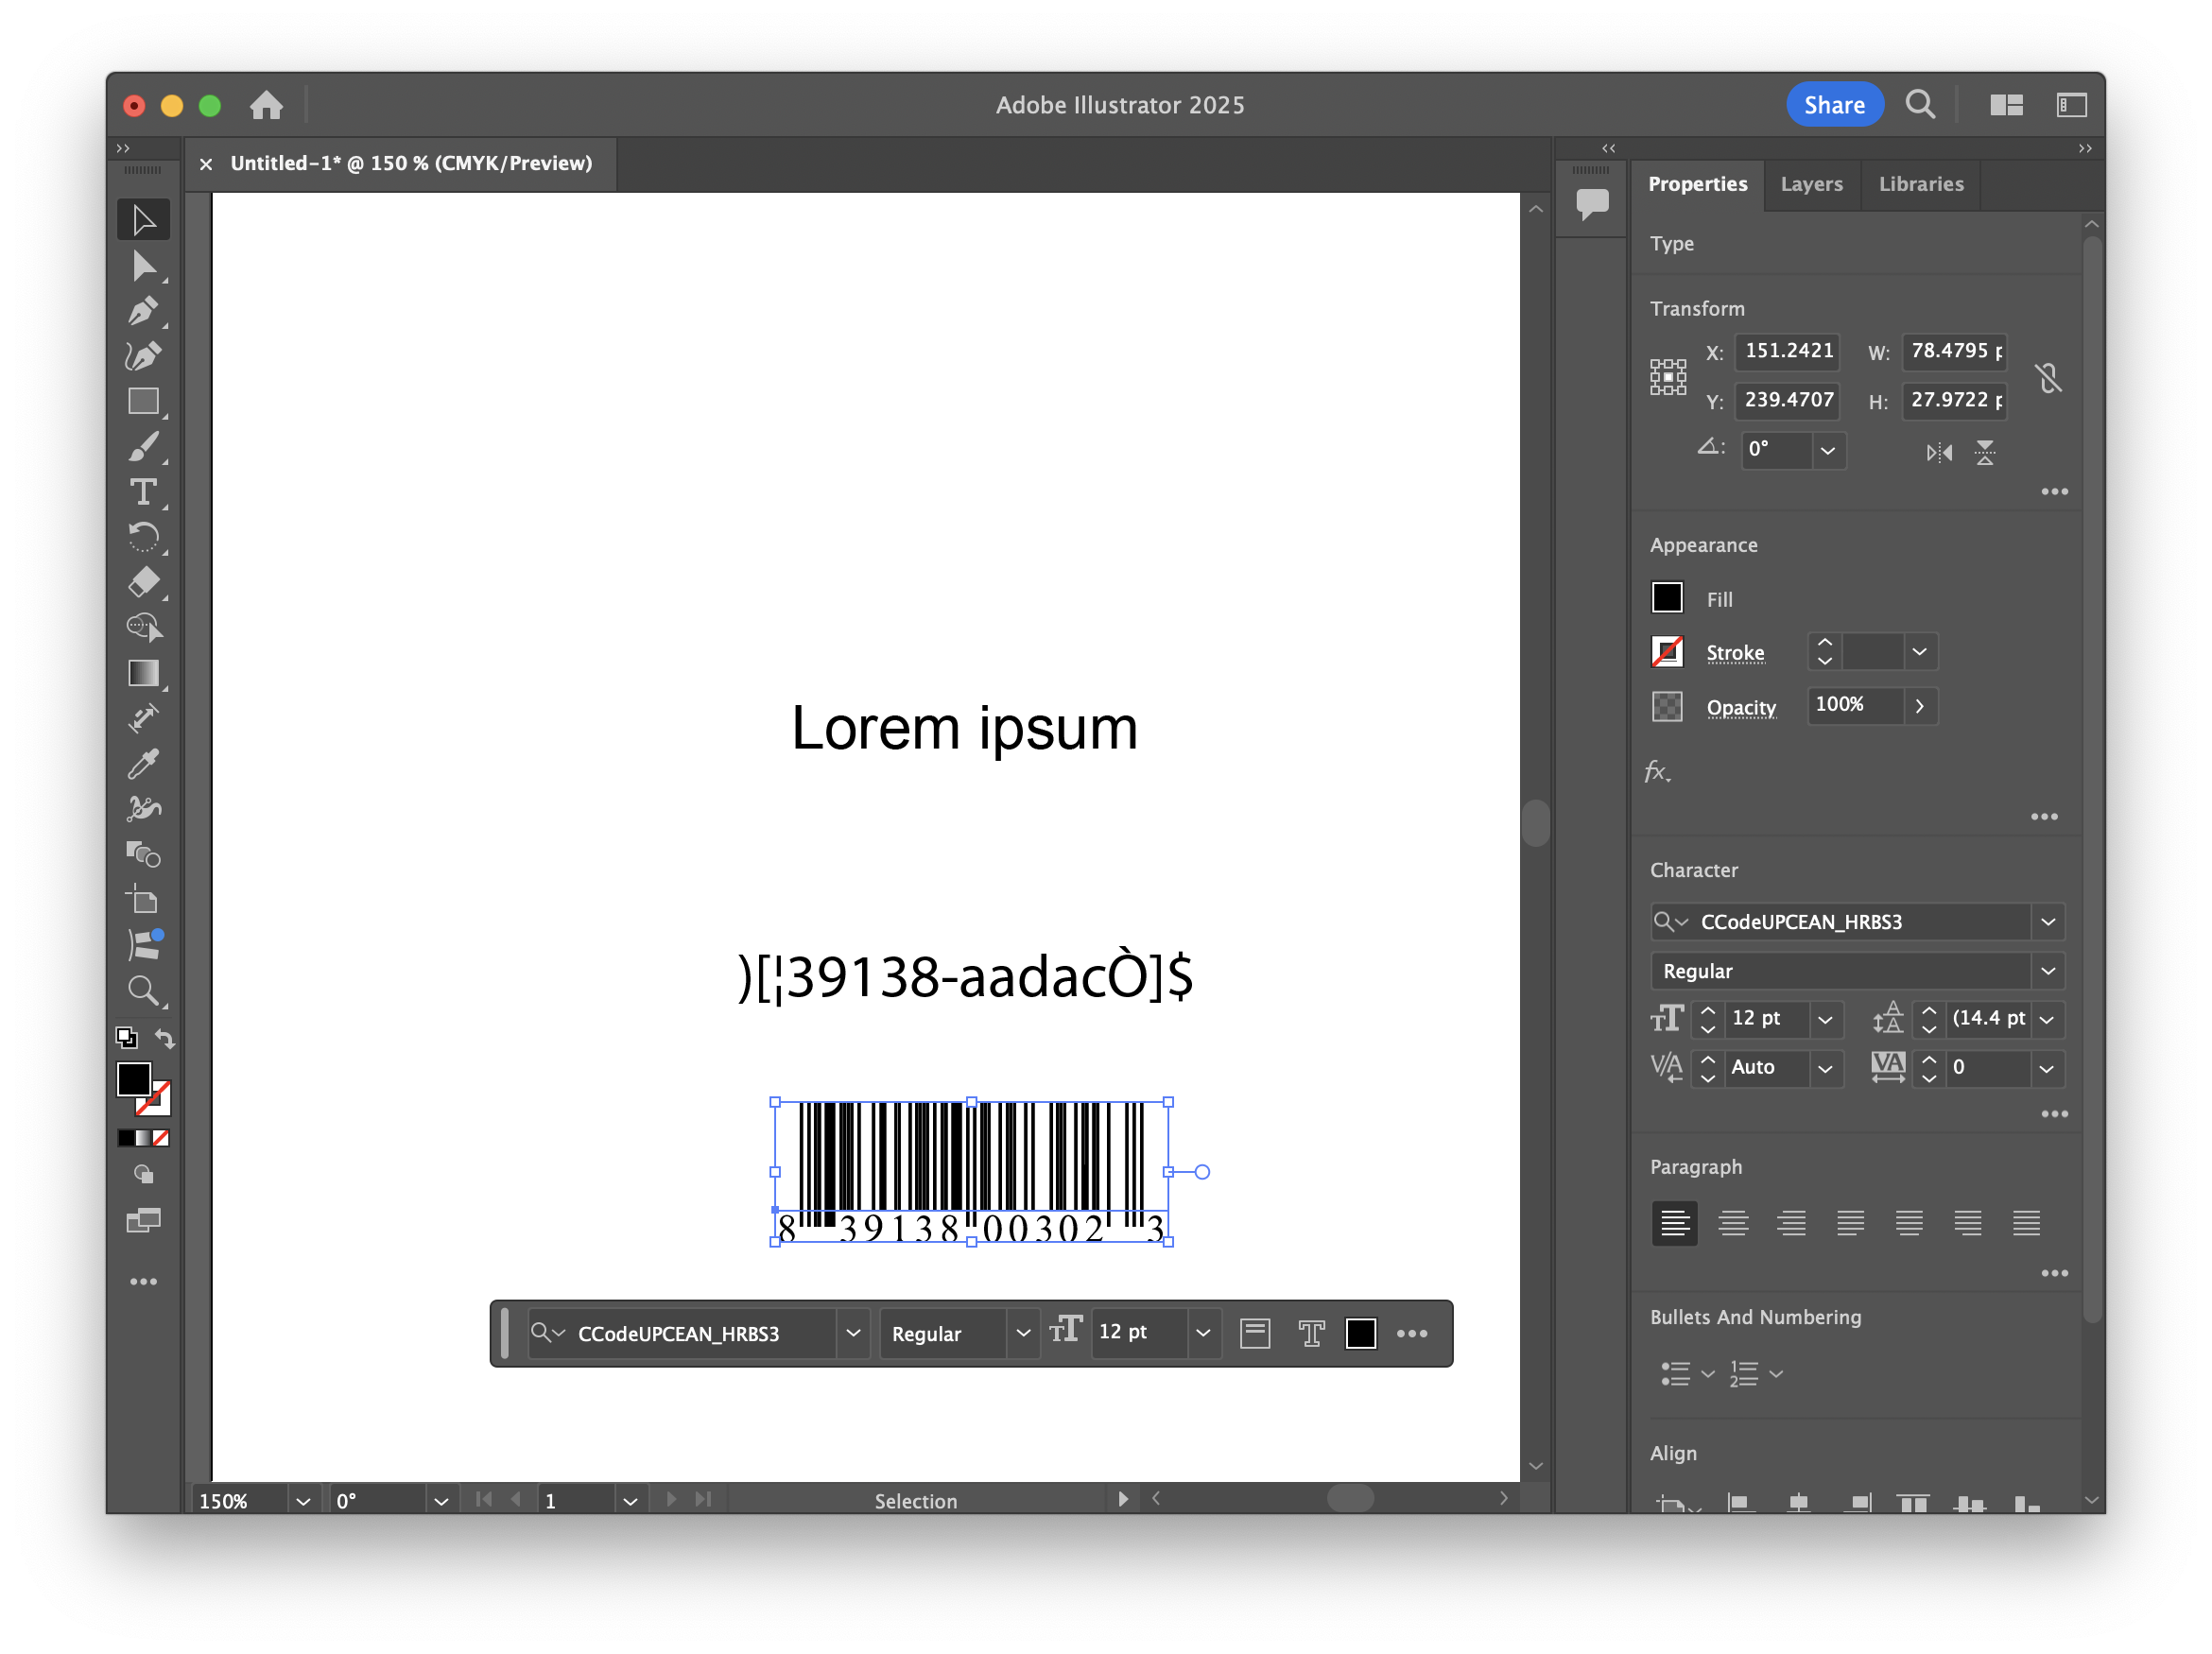The height and width of the screenshot is (1654, 2212).
Task: Select the Rotate tool
Action: click(x=143, y=537)
